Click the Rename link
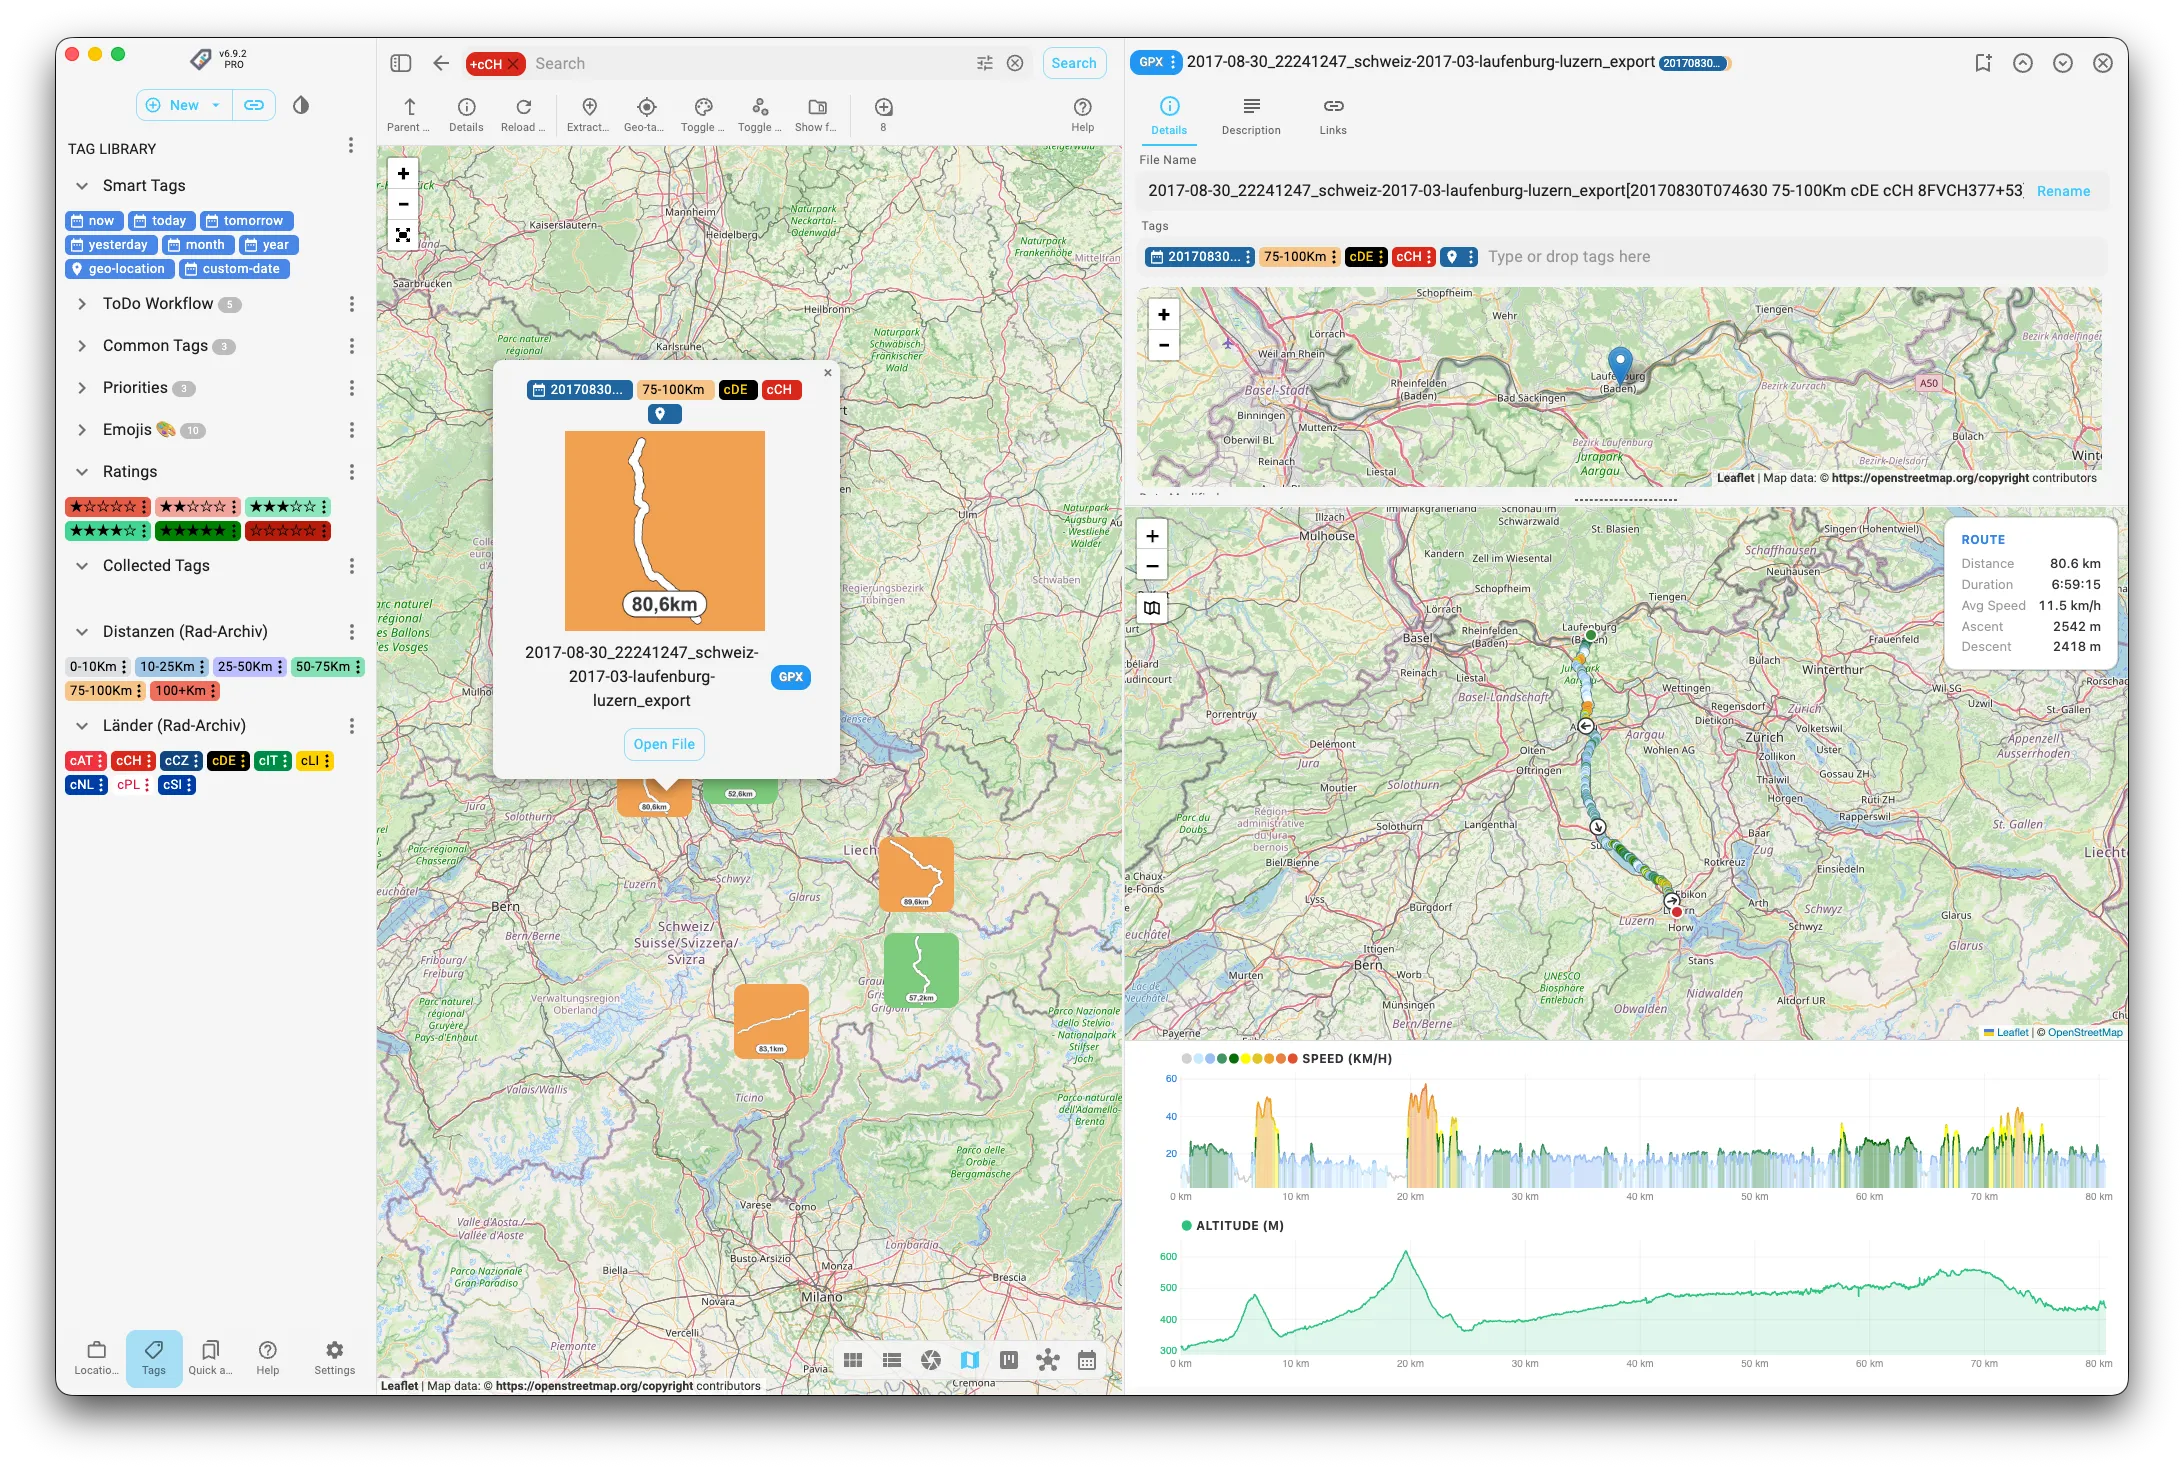Image resolution: width=2184 pixels, height=1469 pixels. 2062,191
